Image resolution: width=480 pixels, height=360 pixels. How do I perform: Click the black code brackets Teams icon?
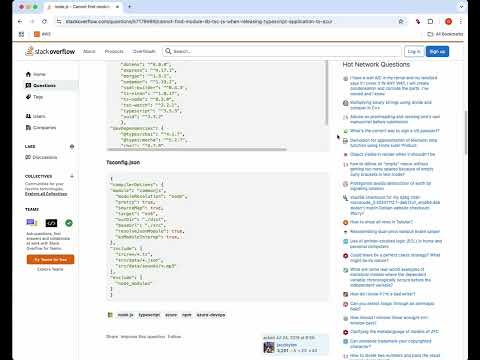coord(51,223)
